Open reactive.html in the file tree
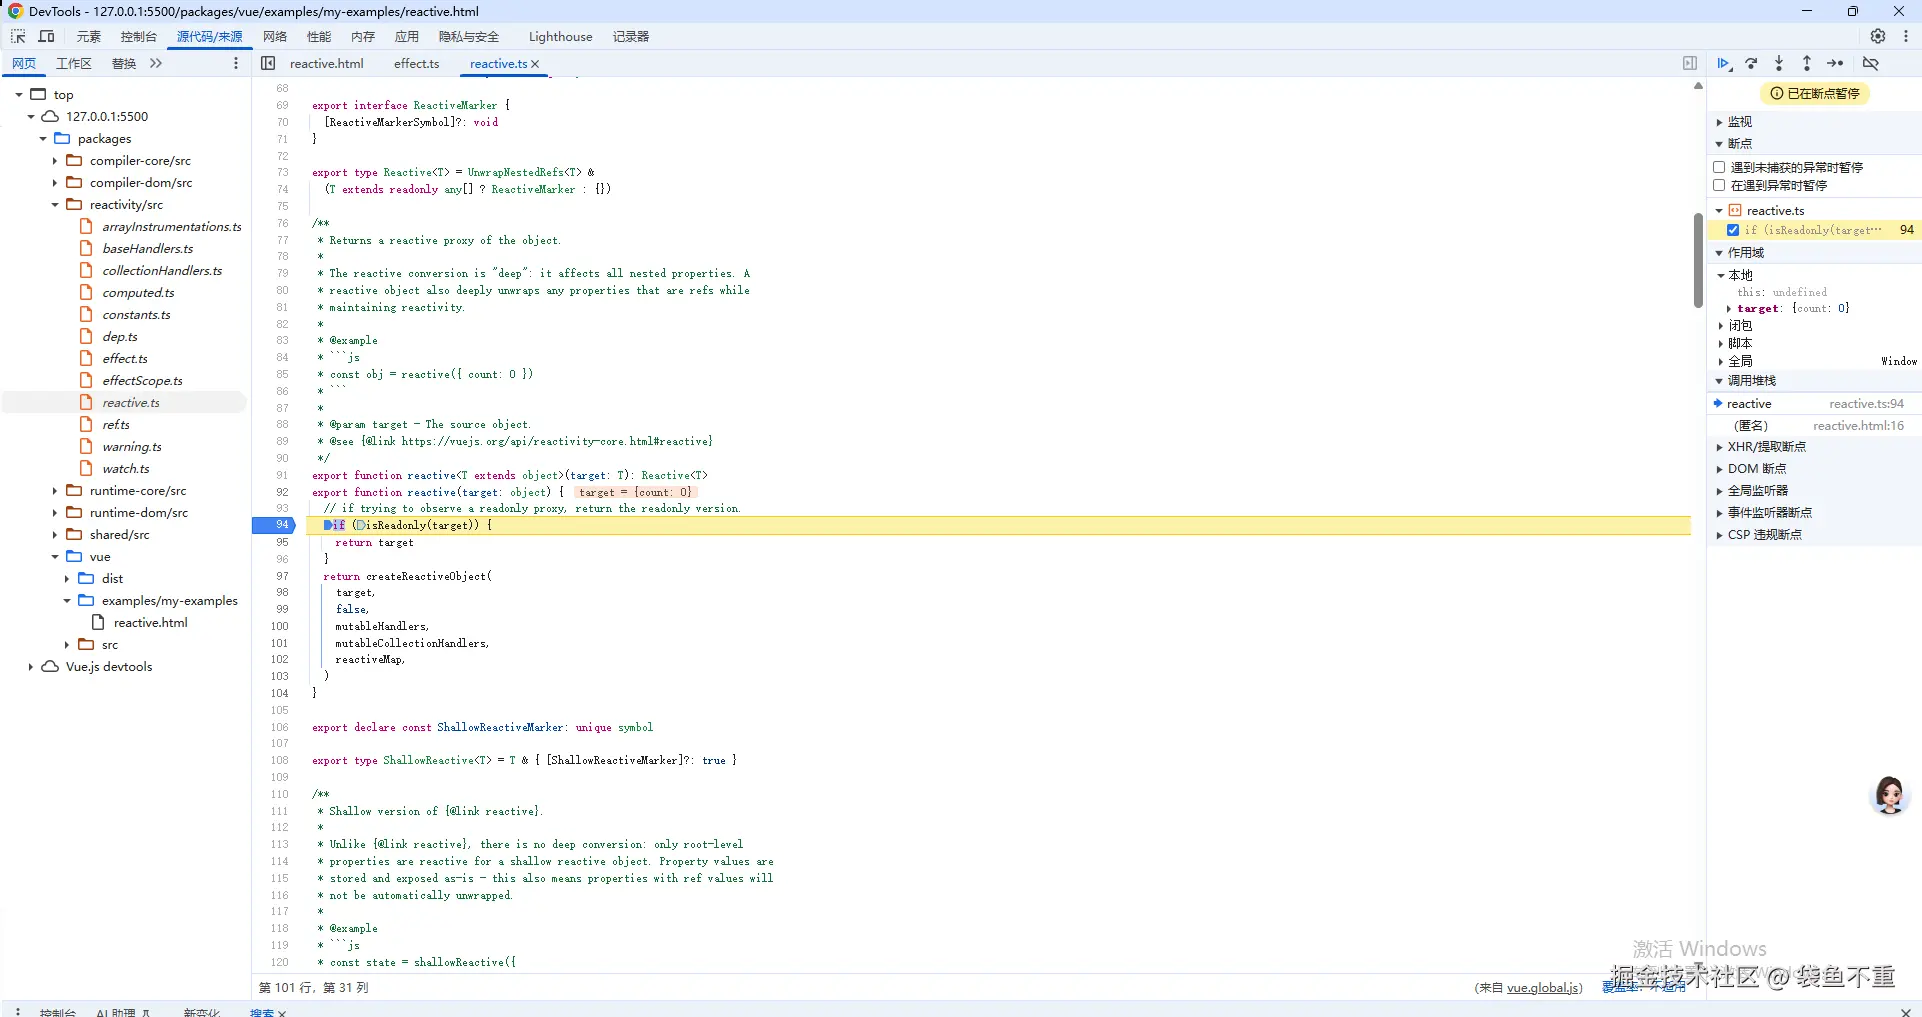 tap(151, 623)
